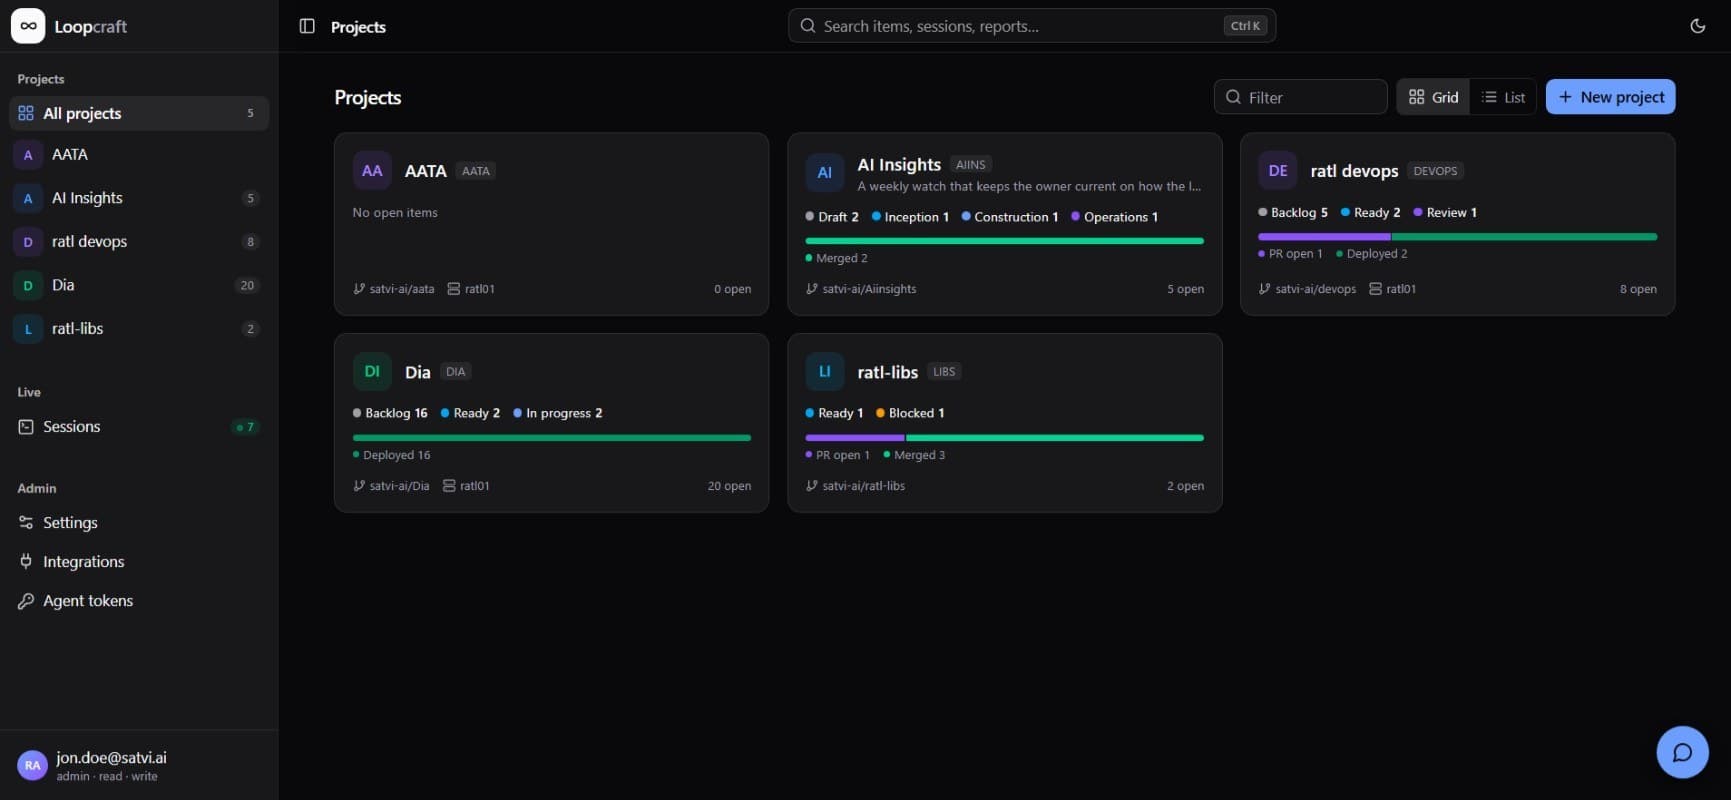
Task: Open Integrations in the Admin section
Action: click(139, 562)
